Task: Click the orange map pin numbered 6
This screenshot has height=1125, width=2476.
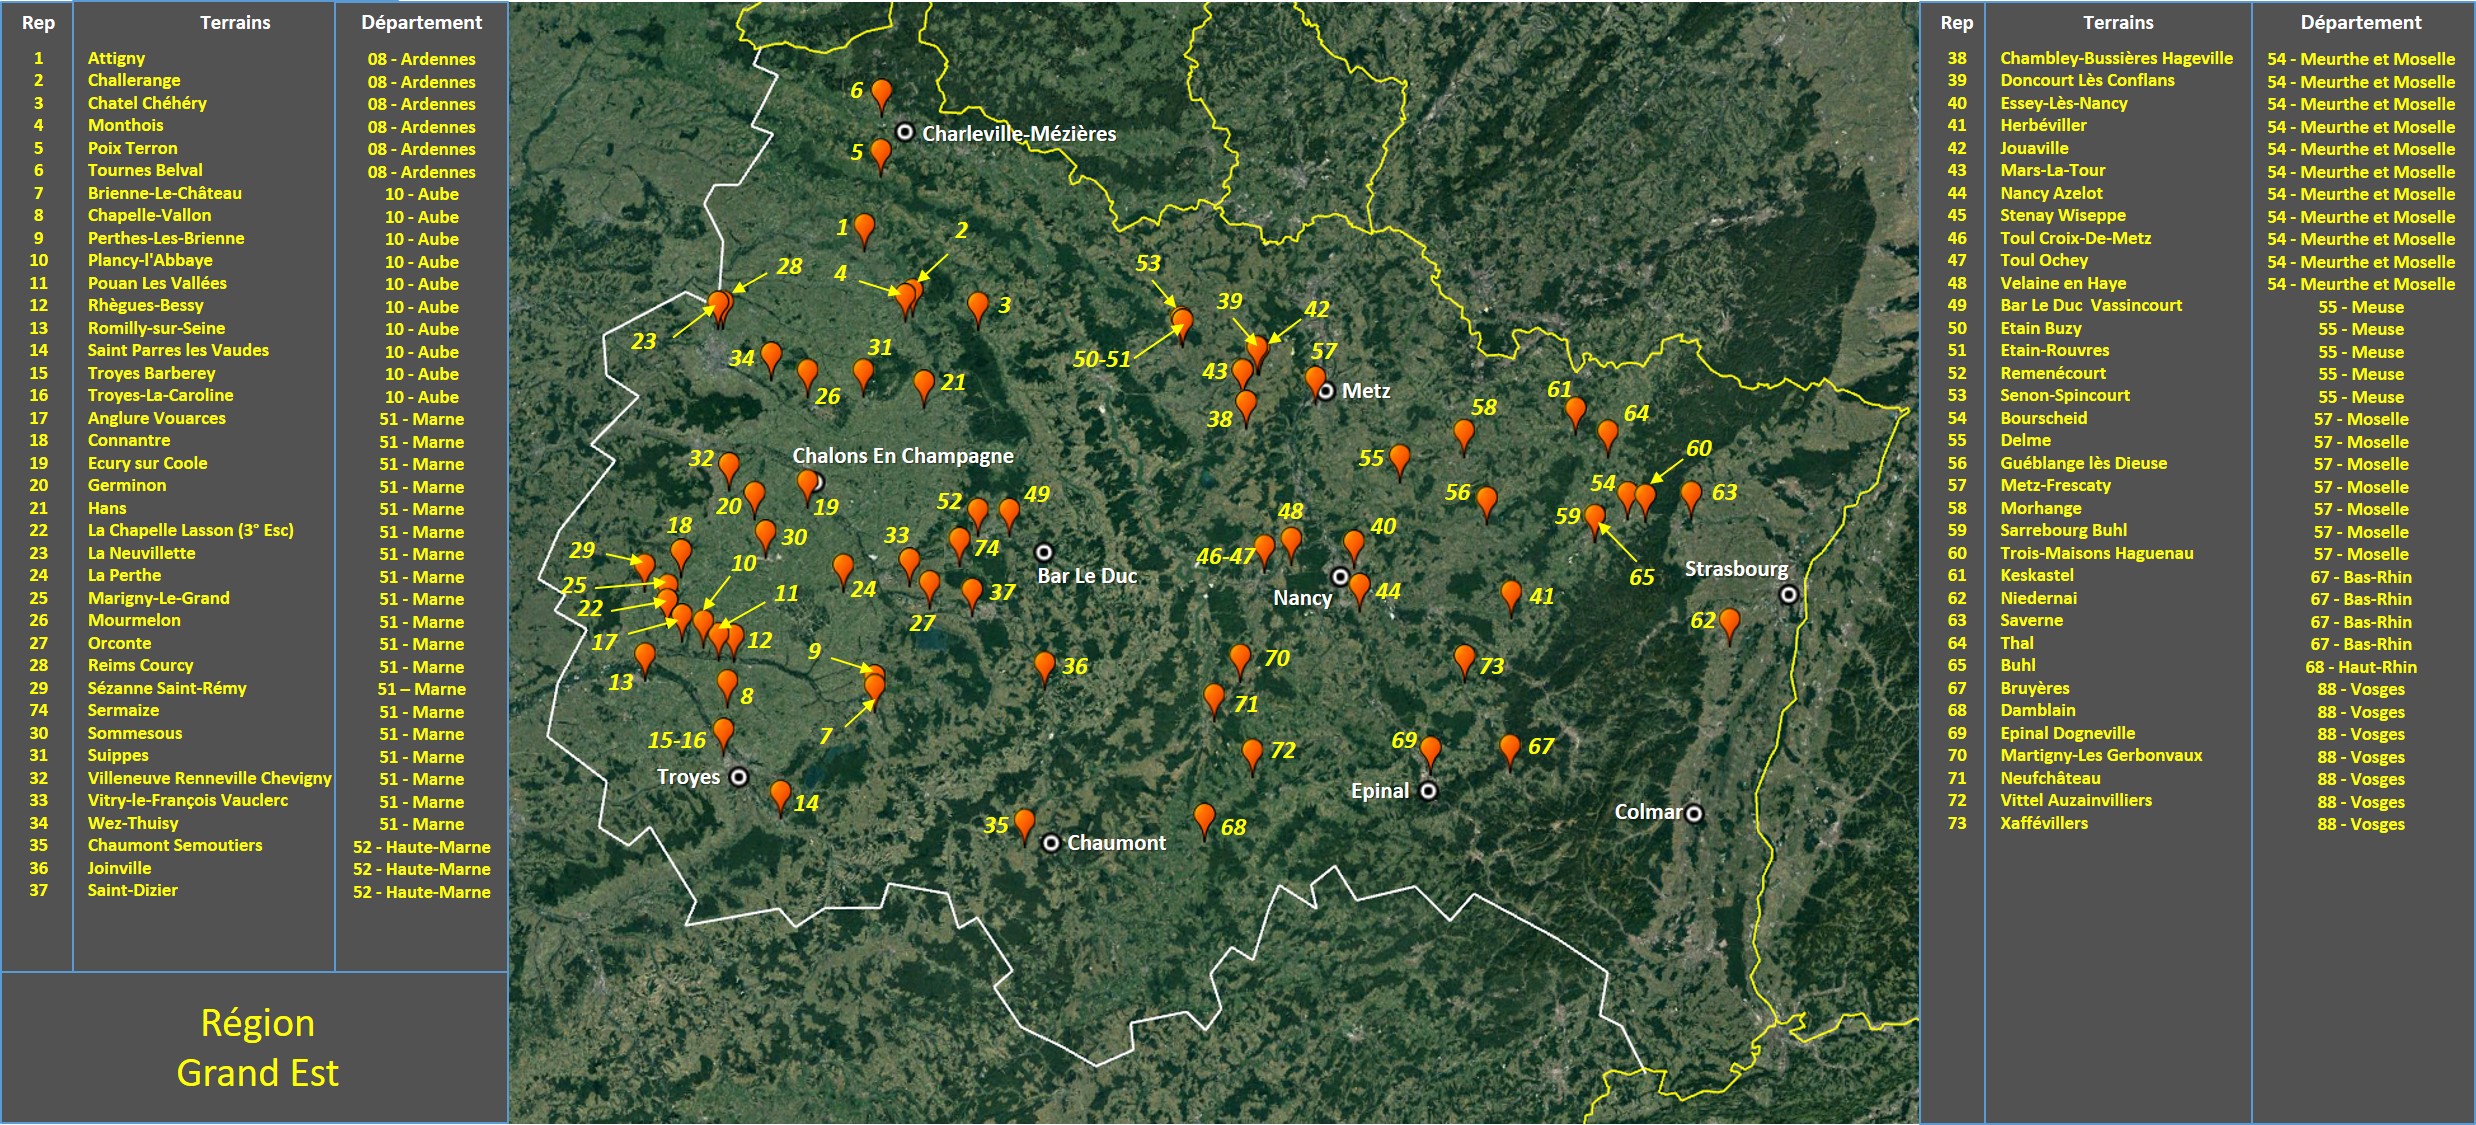Action: tap(881, 93)
